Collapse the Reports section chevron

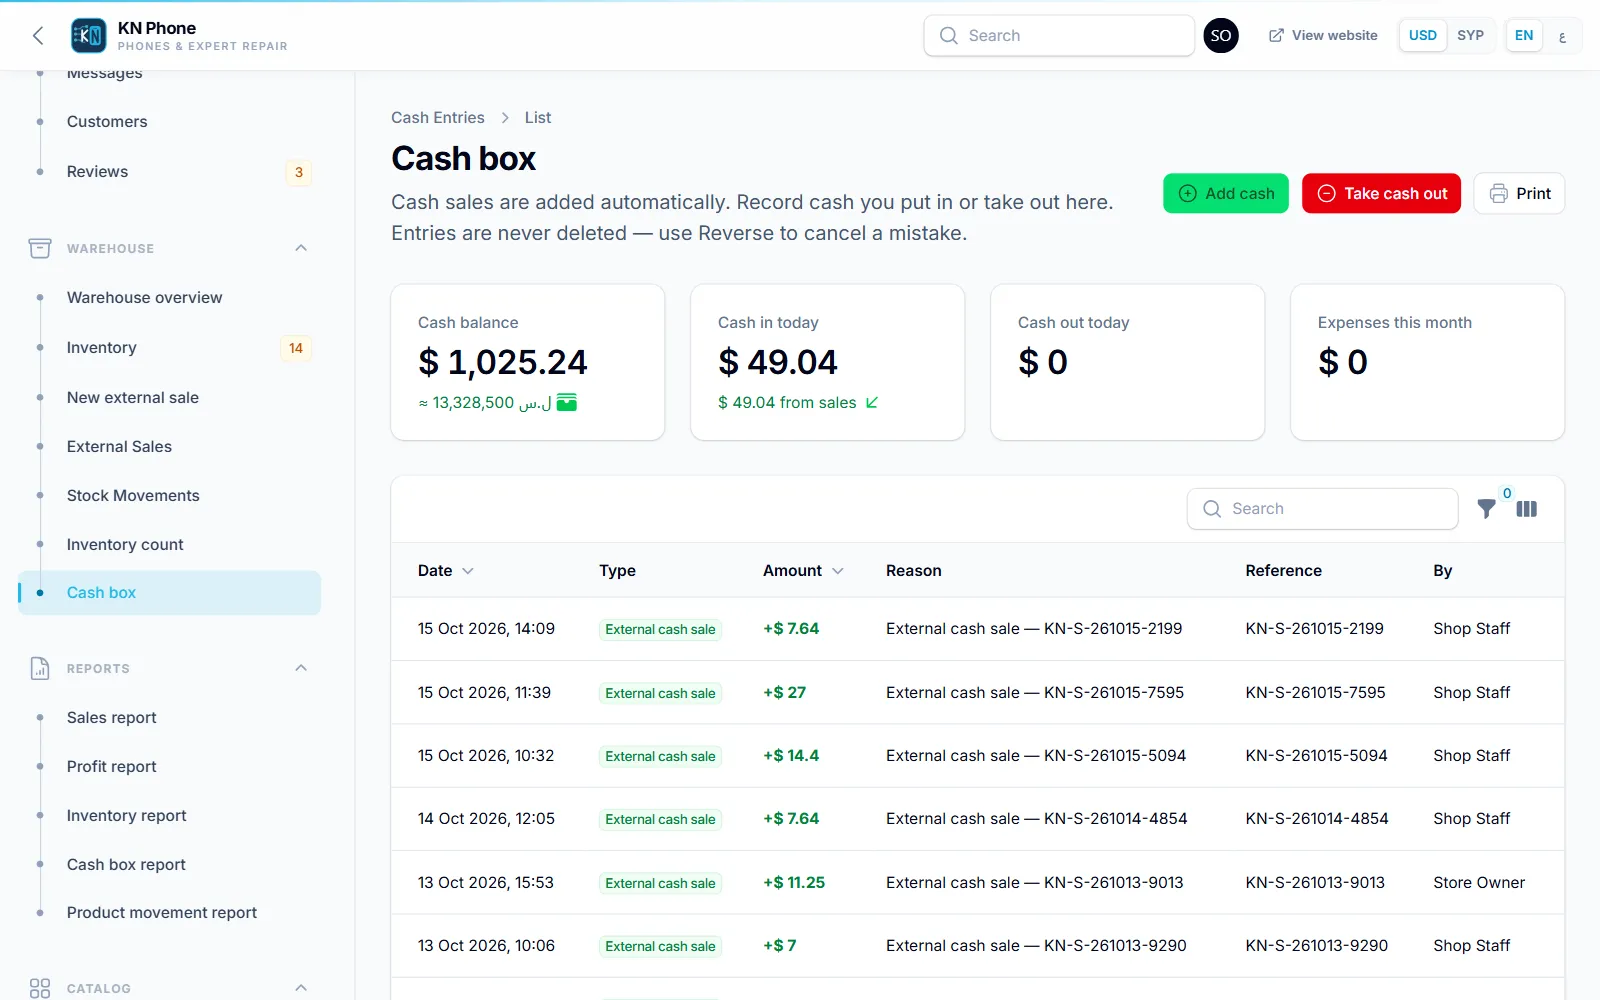[x=301, y=668]
